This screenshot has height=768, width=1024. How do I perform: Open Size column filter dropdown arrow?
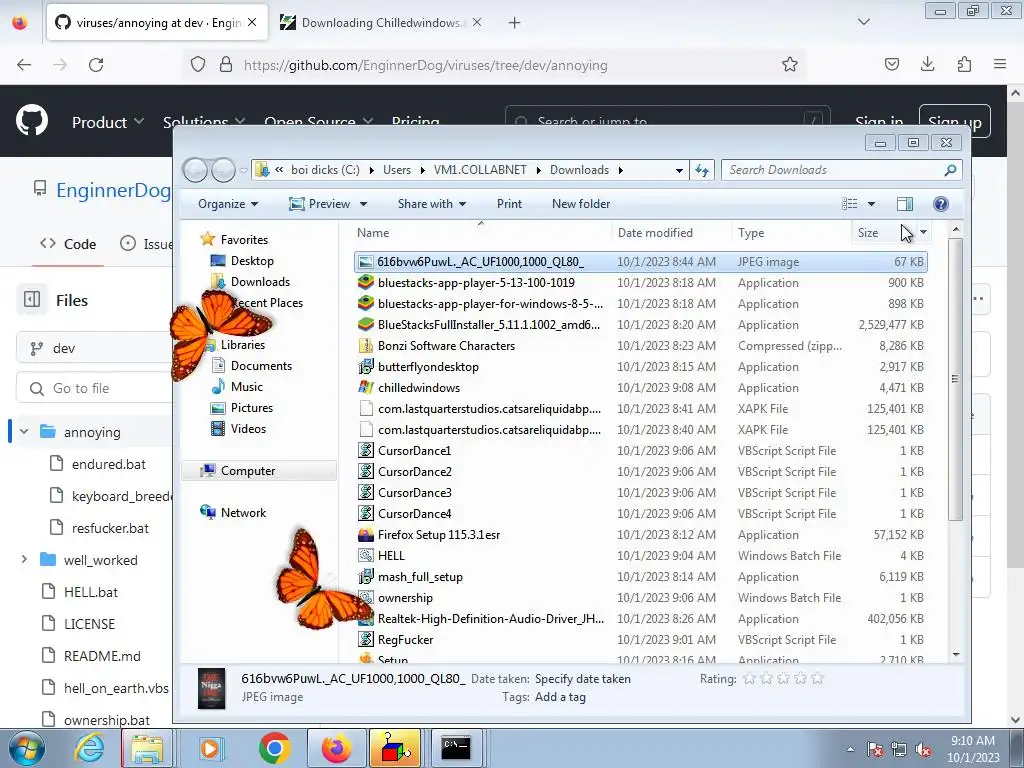click(923, 232)
